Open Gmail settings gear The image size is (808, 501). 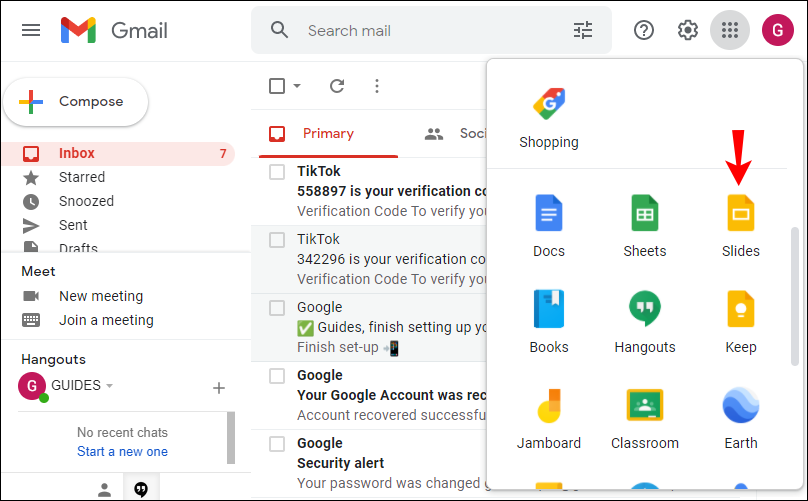pos(688,30)
